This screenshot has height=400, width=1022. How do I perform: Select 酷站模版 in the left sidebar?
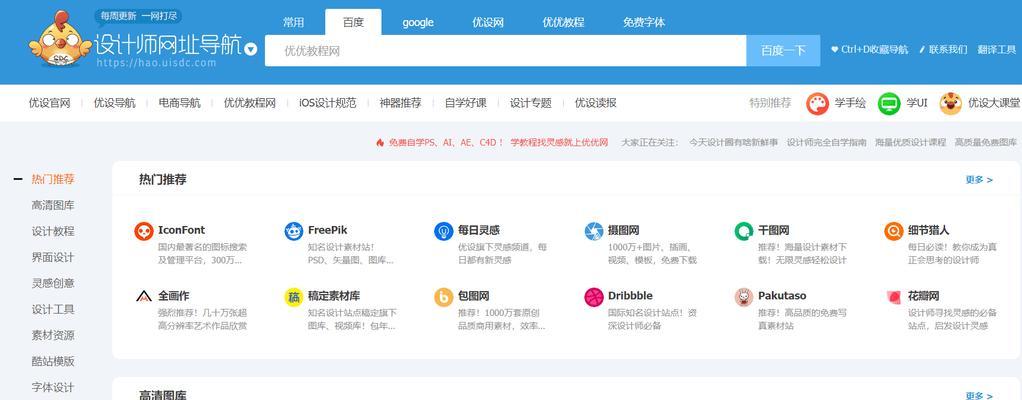pyautogui.click(x=53, y=362)
